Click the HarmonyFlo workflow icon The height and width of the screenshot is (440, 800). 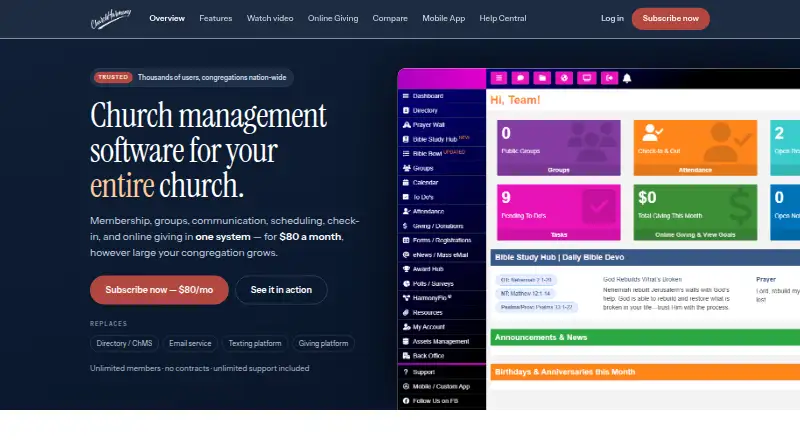tap(406, 298)
